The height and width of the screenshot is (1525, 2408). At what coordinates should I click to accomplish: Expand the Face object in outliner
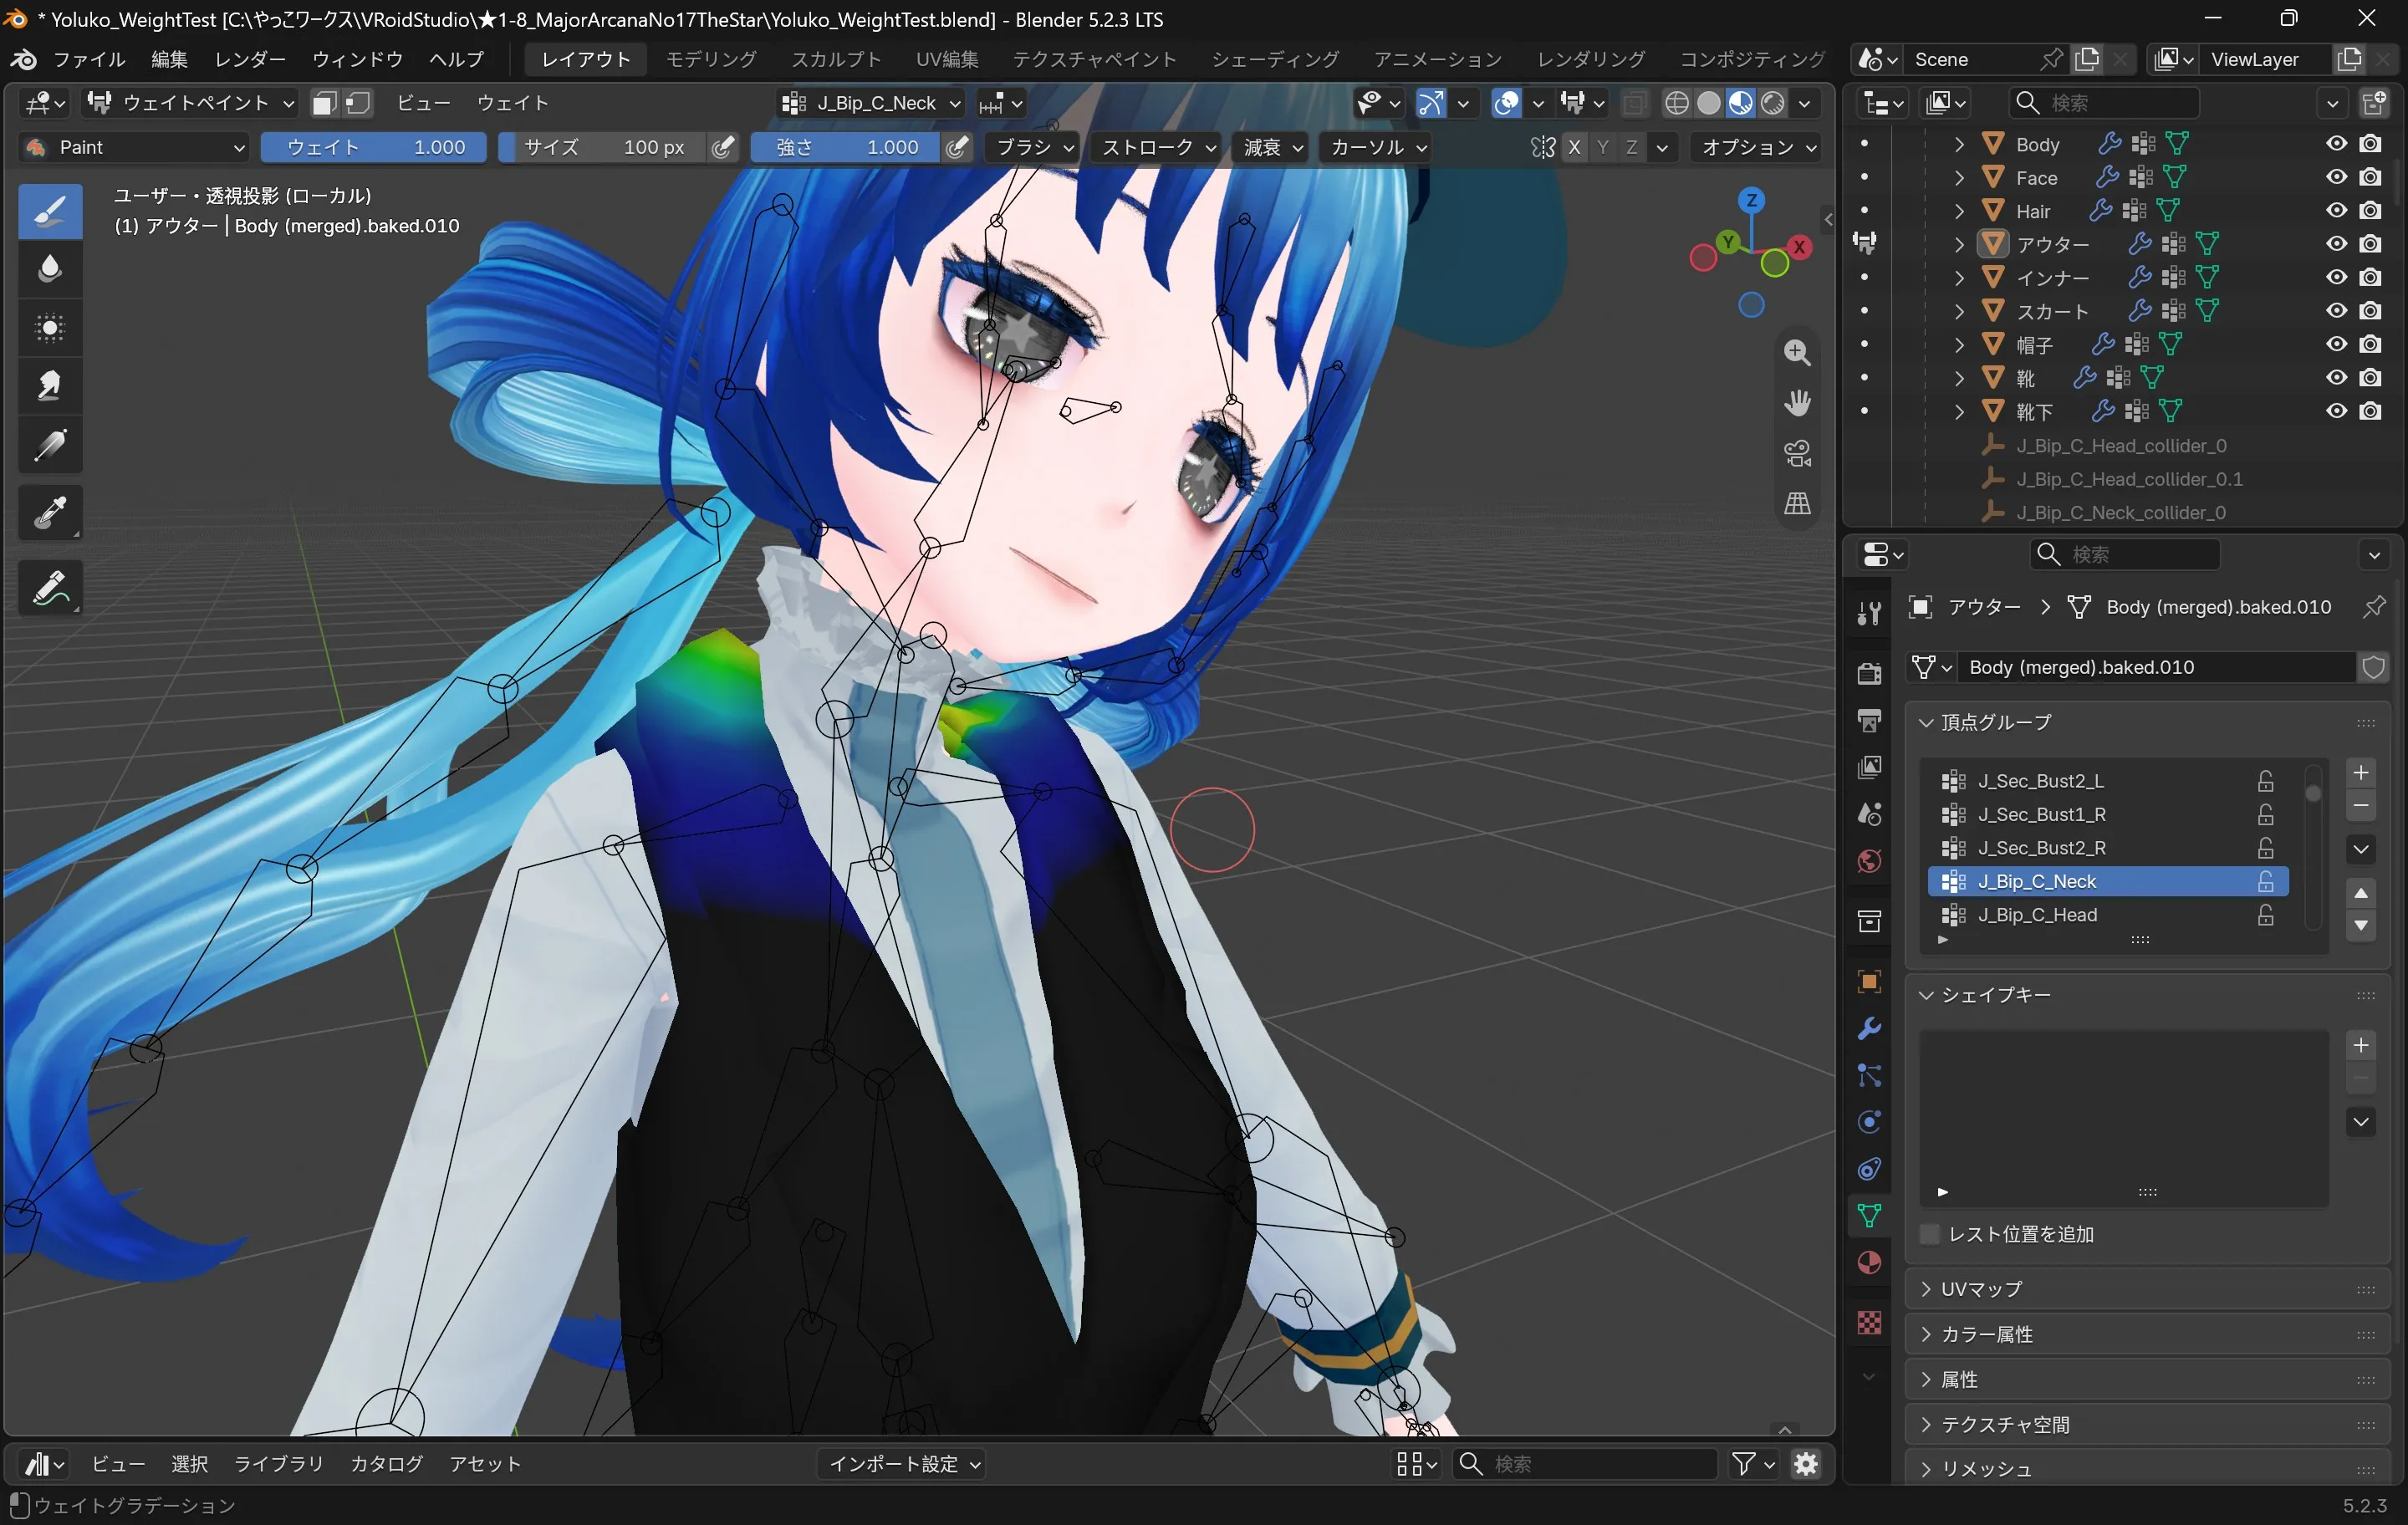click(1958, 178)
